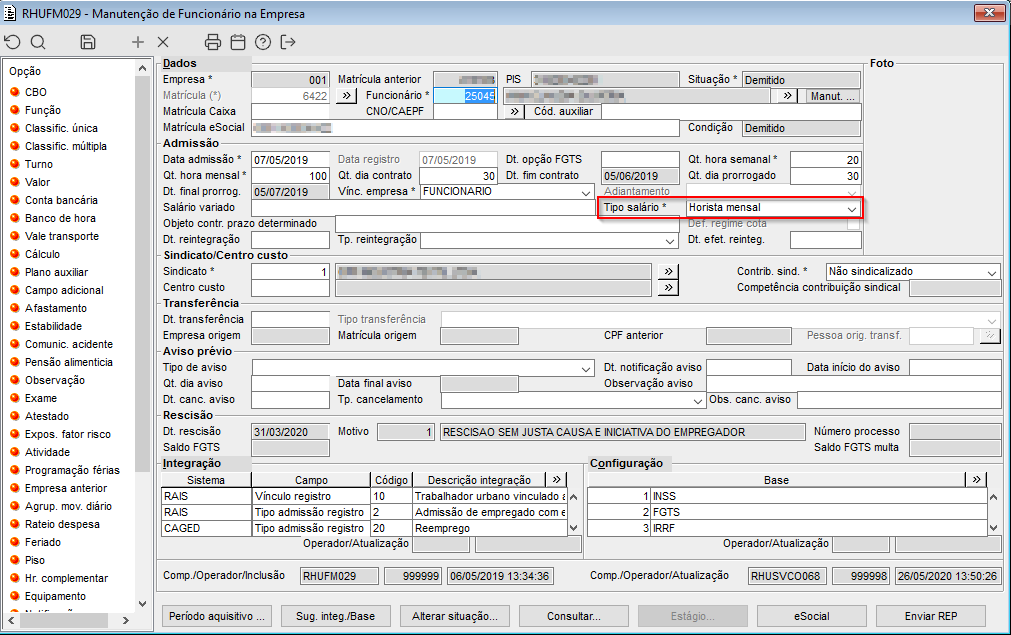Expand the Descrição integração column arrow
This screenshot has width=1011, height=635.
556,480
